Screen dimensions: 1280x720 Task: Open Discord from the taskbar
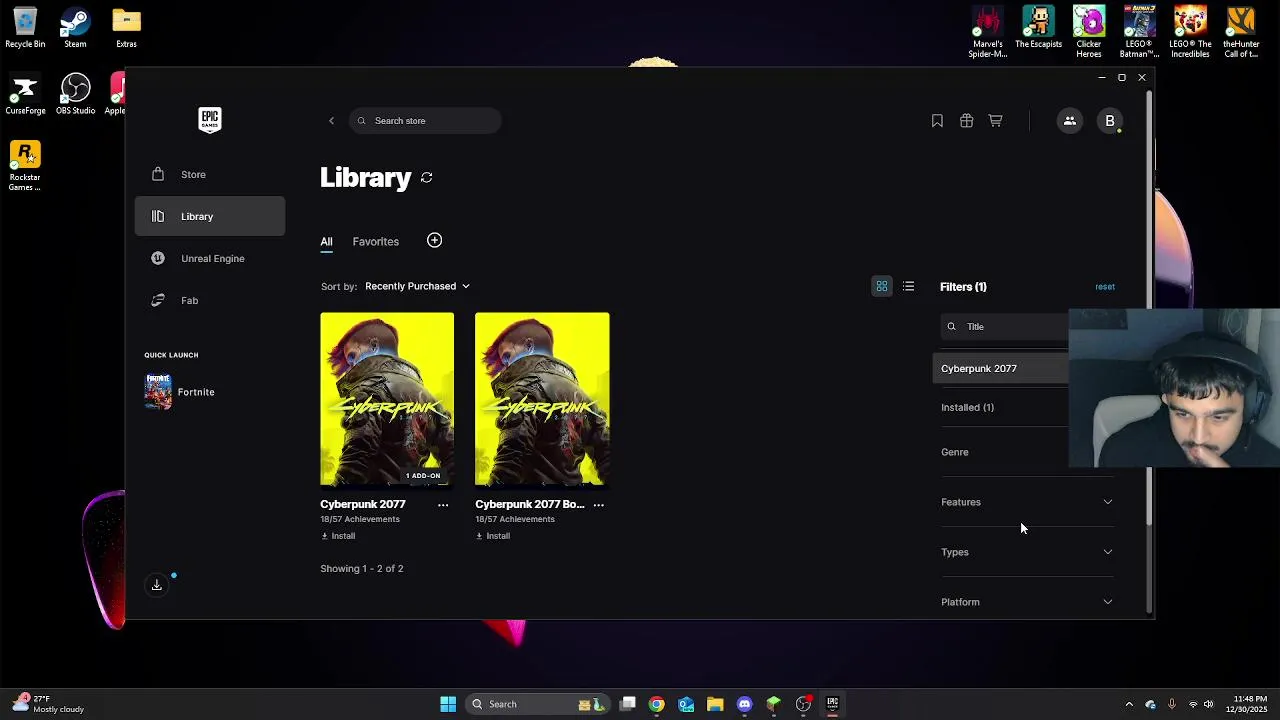pos(744,704)
